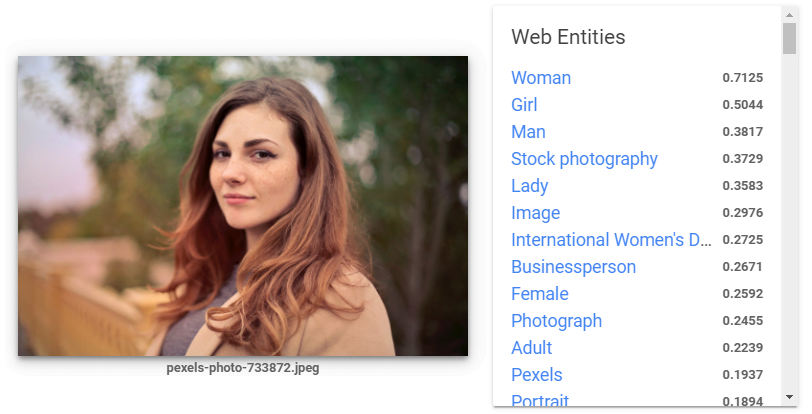This screenshot has width=812, height=414.
Task: Click the Adult entity link
Action: pyautogui.click(x=531, y=348)
